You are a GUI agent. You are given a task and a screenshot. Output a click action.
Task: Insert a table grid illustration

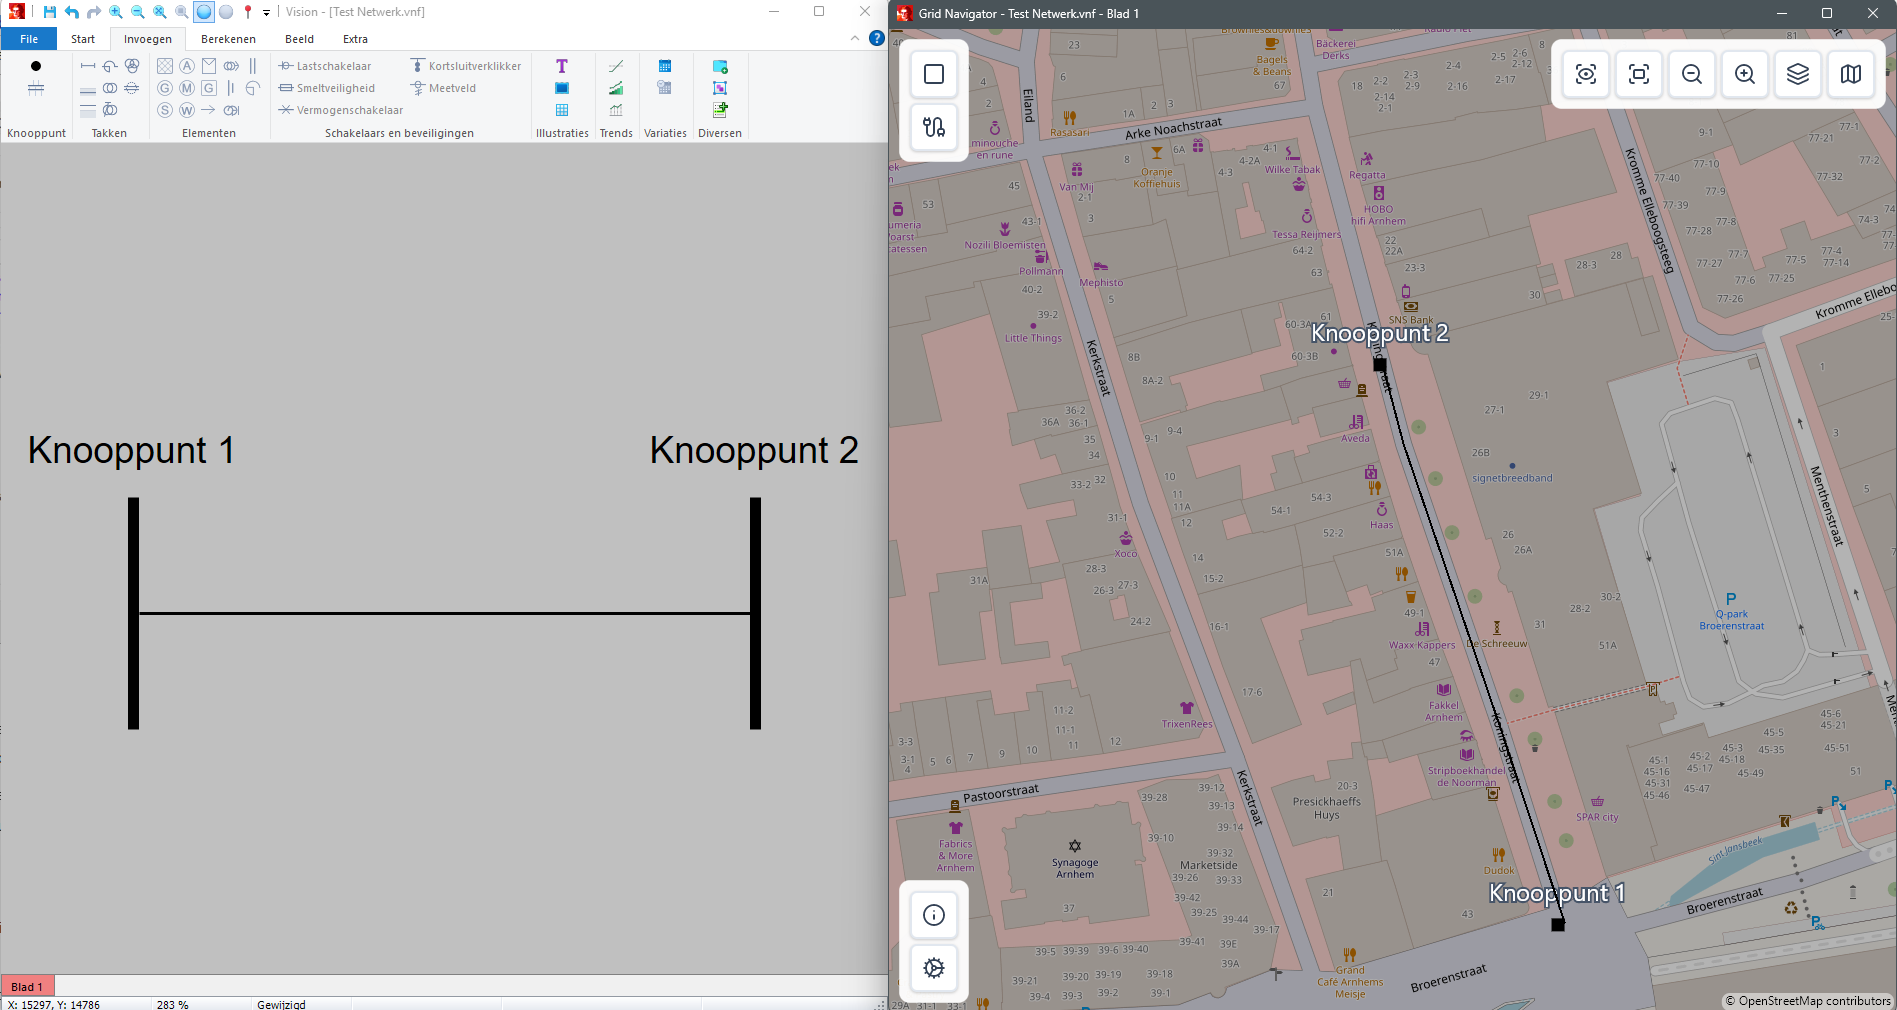562,110
